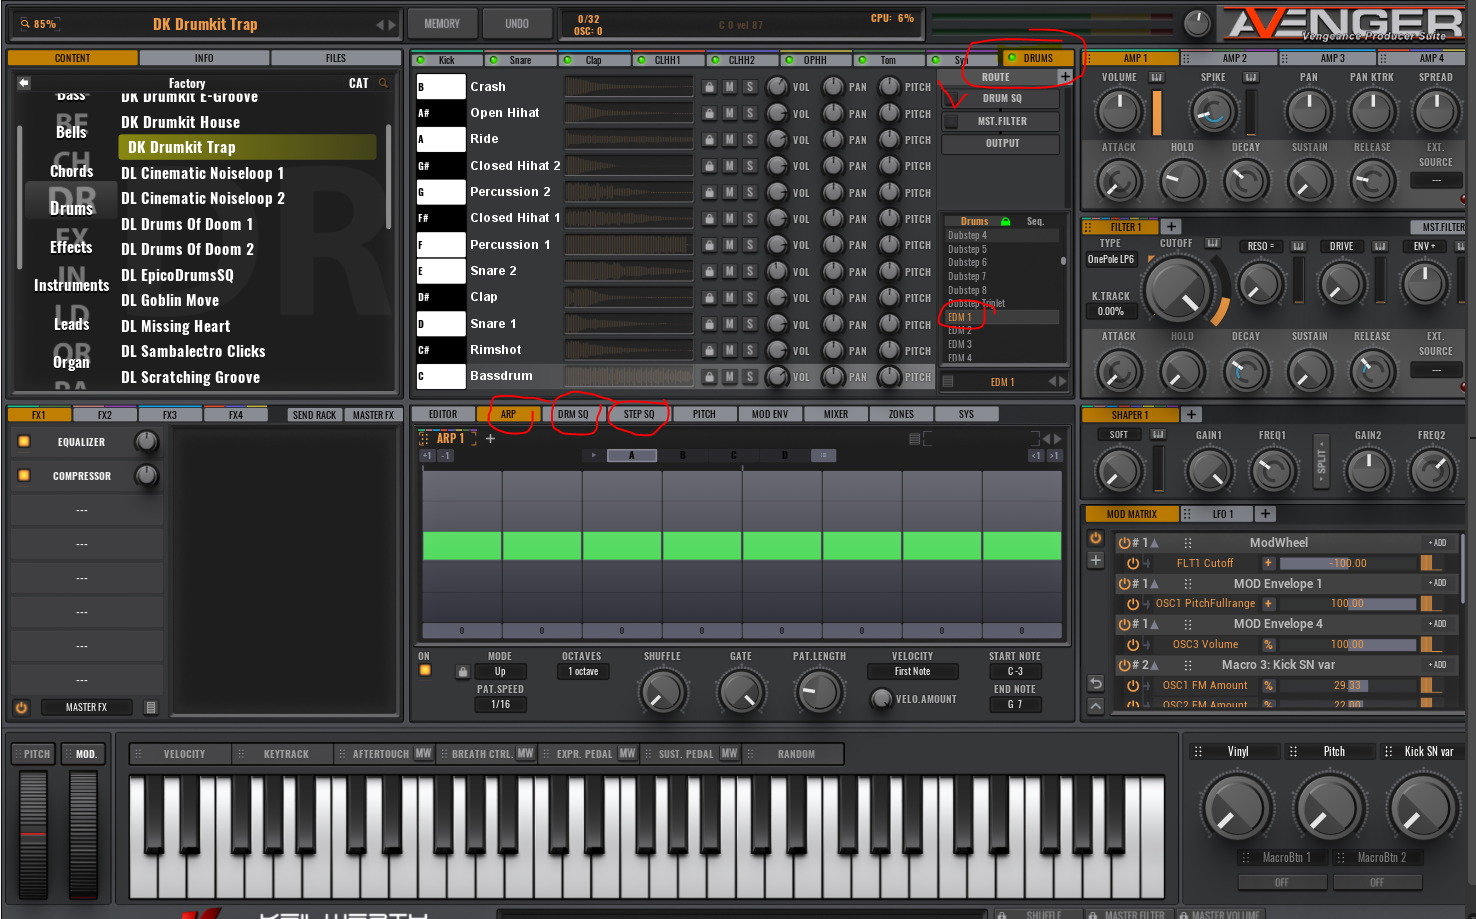This screenshot has height=919, width=1476.
Task: Click the amp VOLUME knob
Action: click(x=1118, y=111)
